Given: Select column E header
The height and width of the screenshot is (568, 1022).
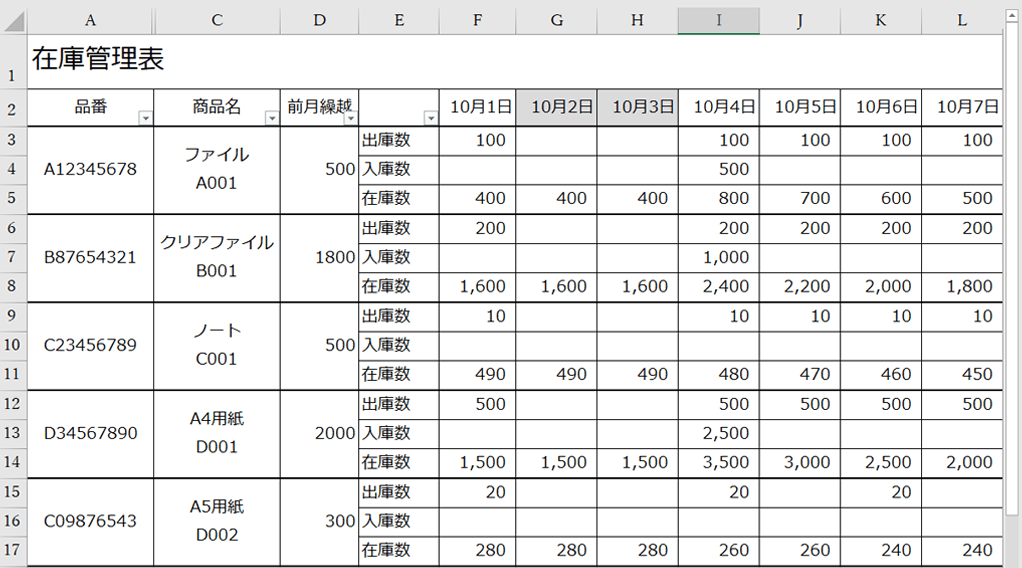Looking at the screenshot, I should point(399,20).
